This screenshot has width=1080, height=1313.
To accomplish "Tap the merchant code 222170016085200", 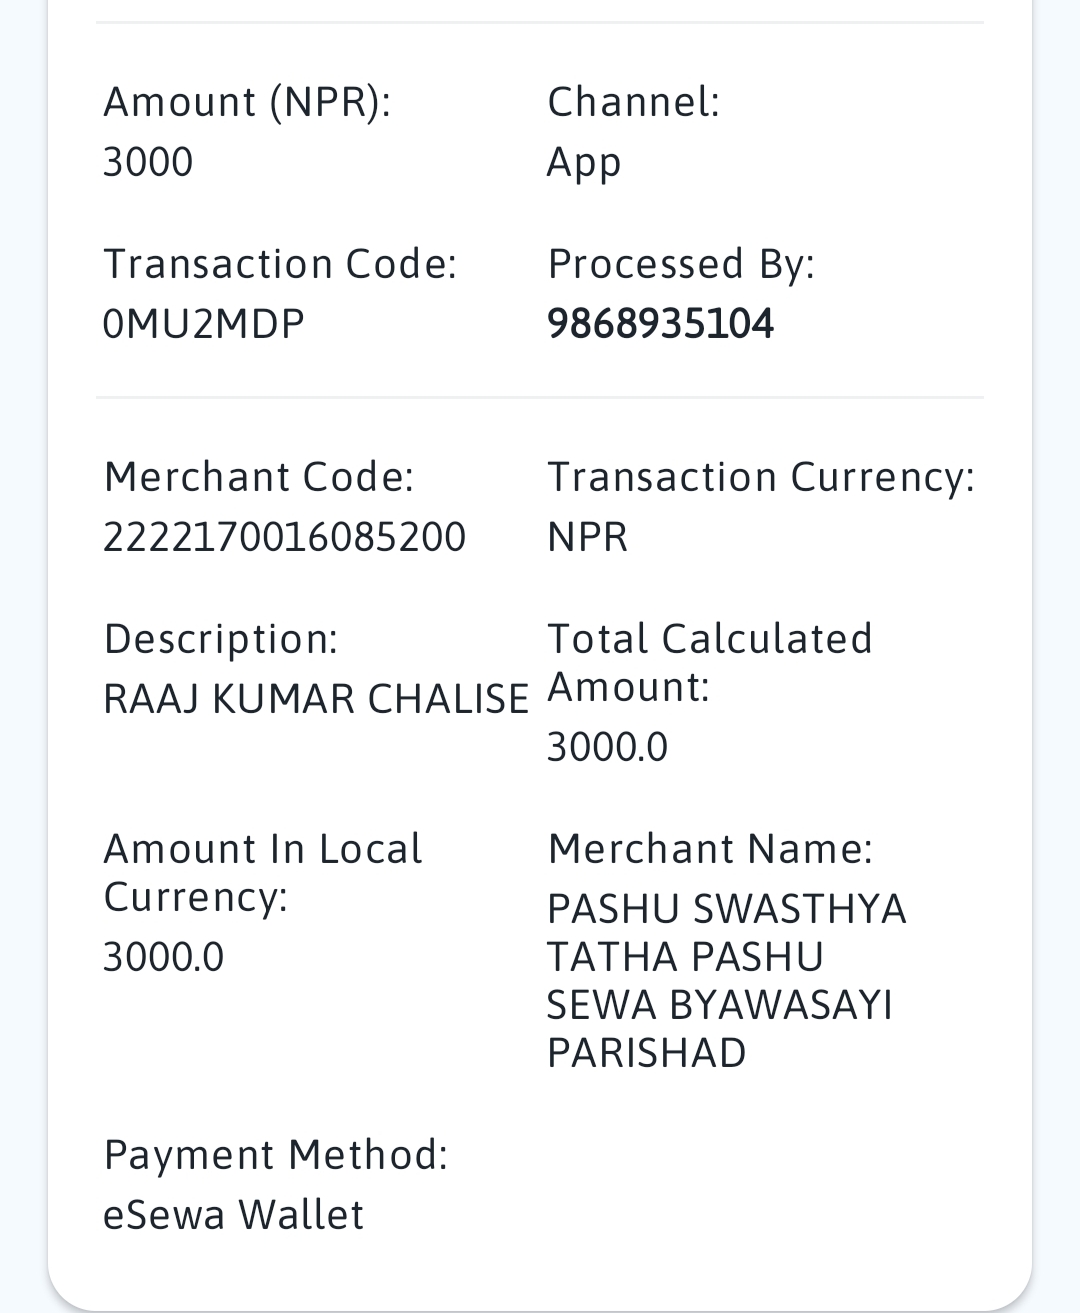I will (x=285, y=537).
